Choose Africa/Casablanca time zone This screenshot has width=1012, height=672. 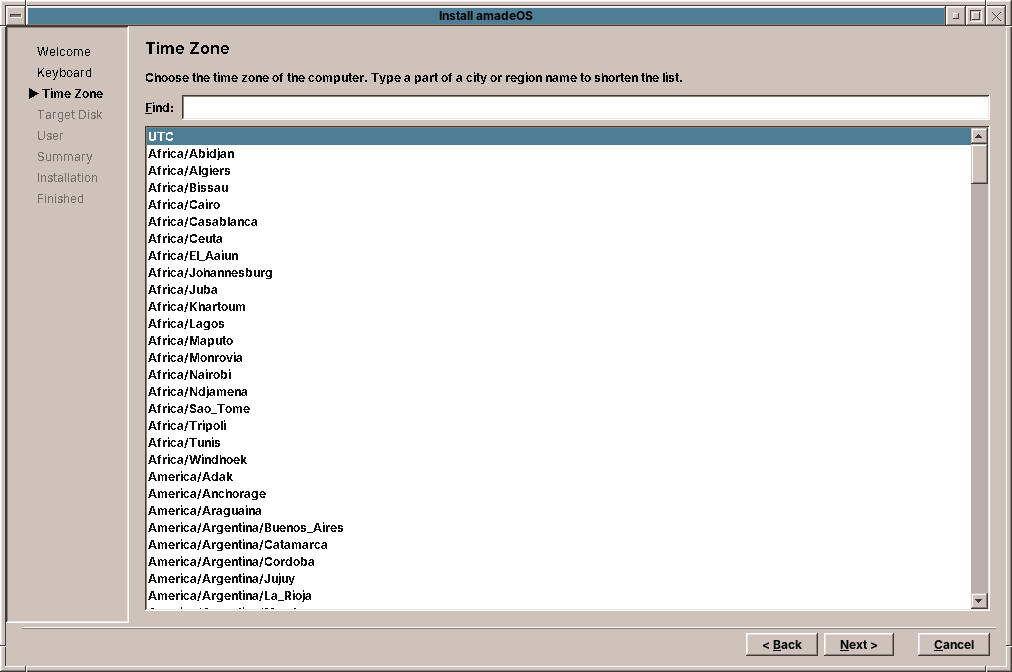pyautogui.click(x=558, y=221)
